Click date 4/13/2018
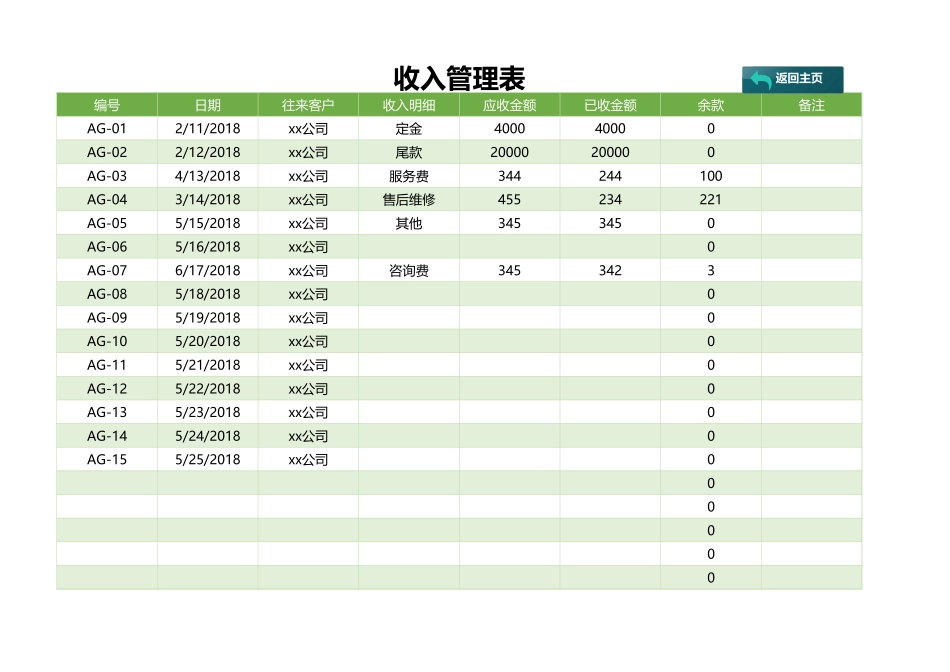950x672 pixels. (x=208, y=176)
